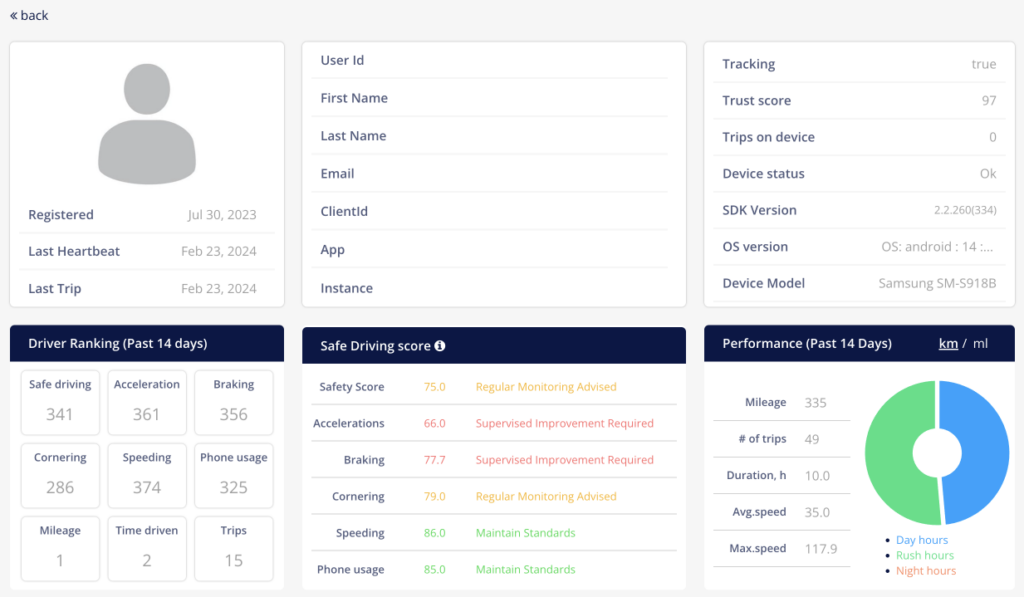This screenshot has width=1024, height=597.
Task: Click the Safe Driving score info icon
Action: coord(440,346)
